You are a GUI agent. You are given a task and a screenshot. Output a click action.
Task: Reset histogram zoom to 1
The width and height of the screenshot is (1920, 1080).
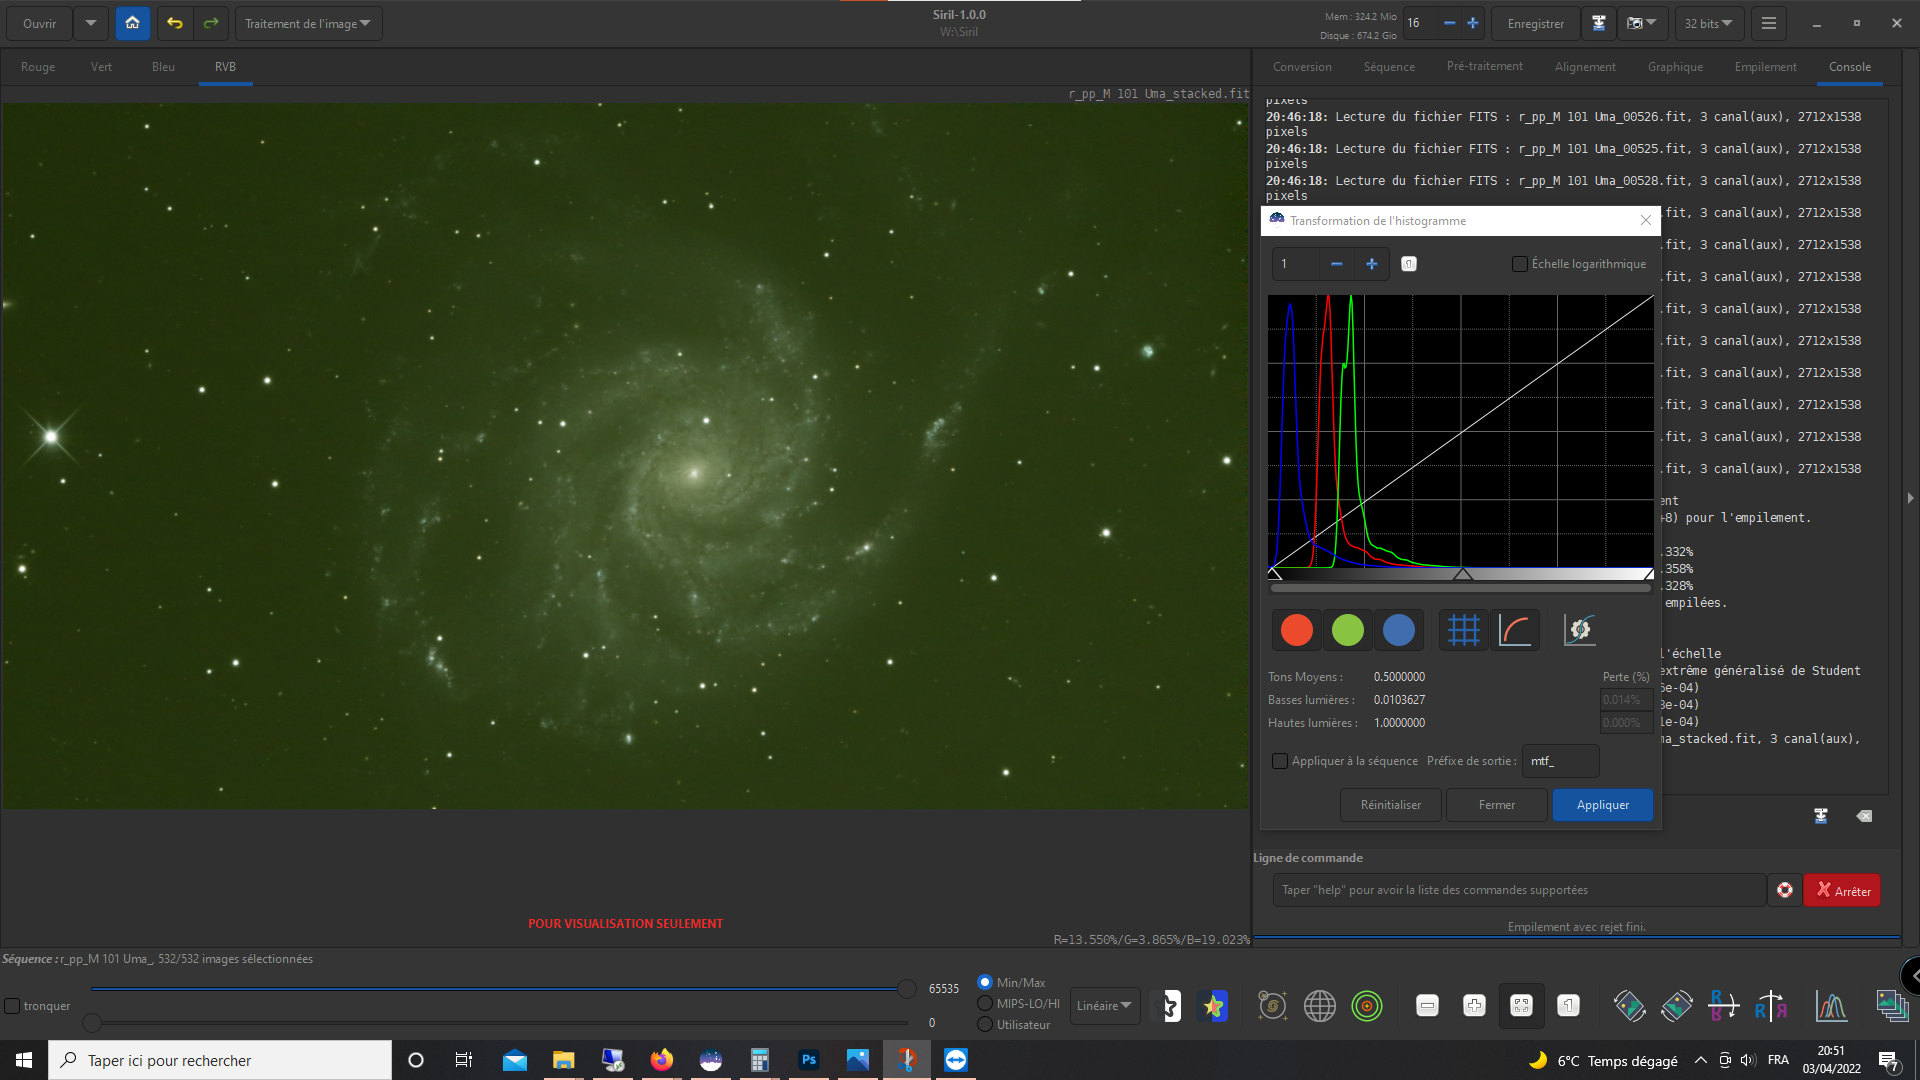[1409, 264]
